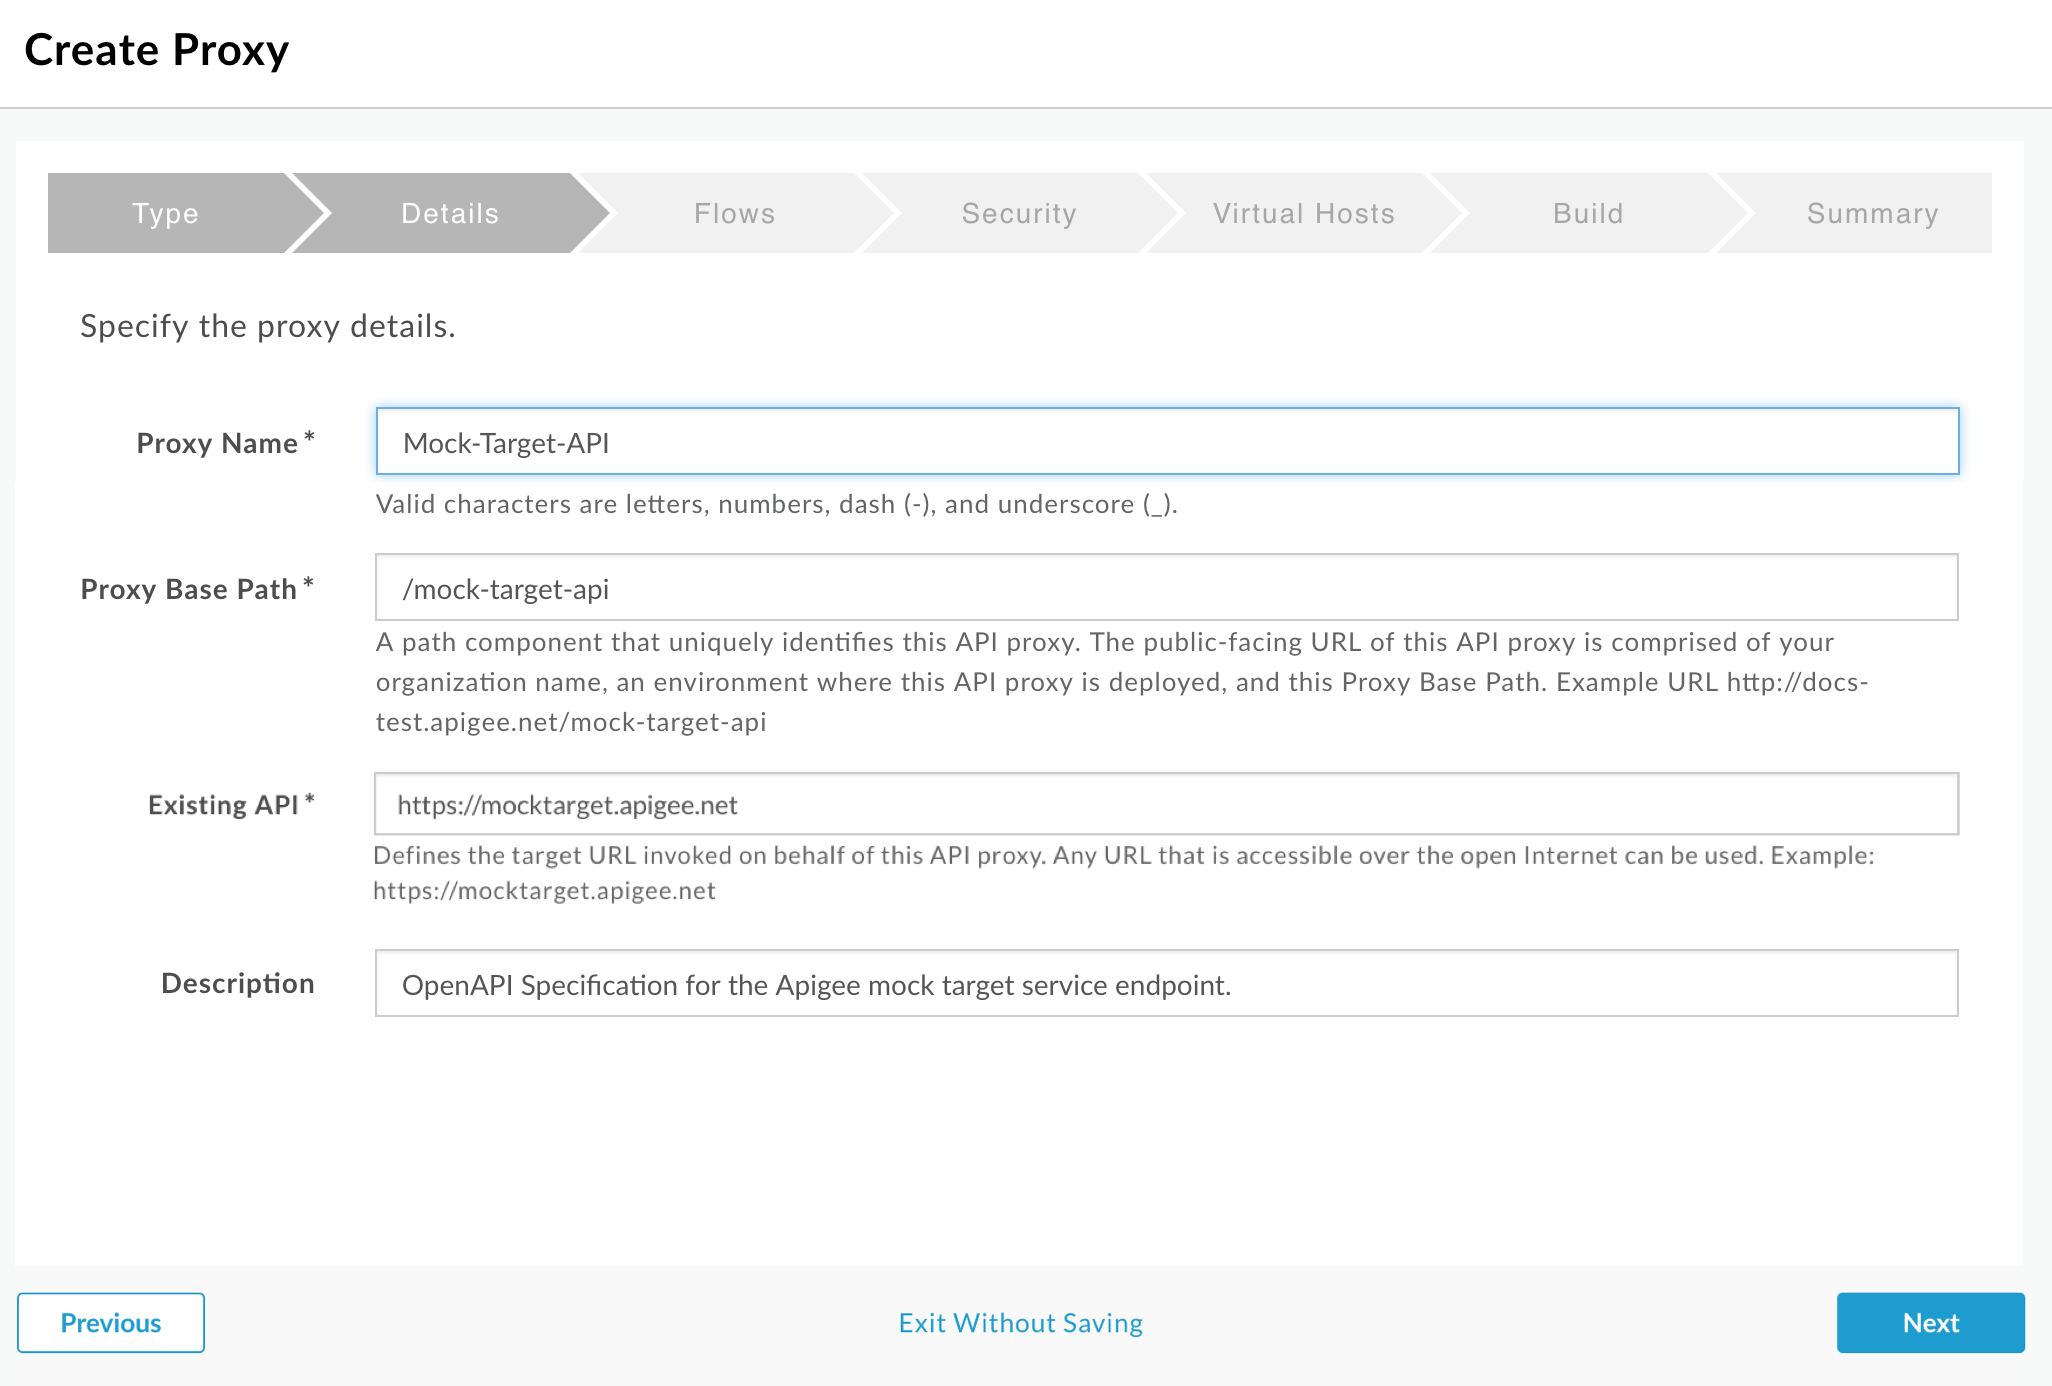
Task: Click the Summary step icon in wizard
Action: (1870, 212)
